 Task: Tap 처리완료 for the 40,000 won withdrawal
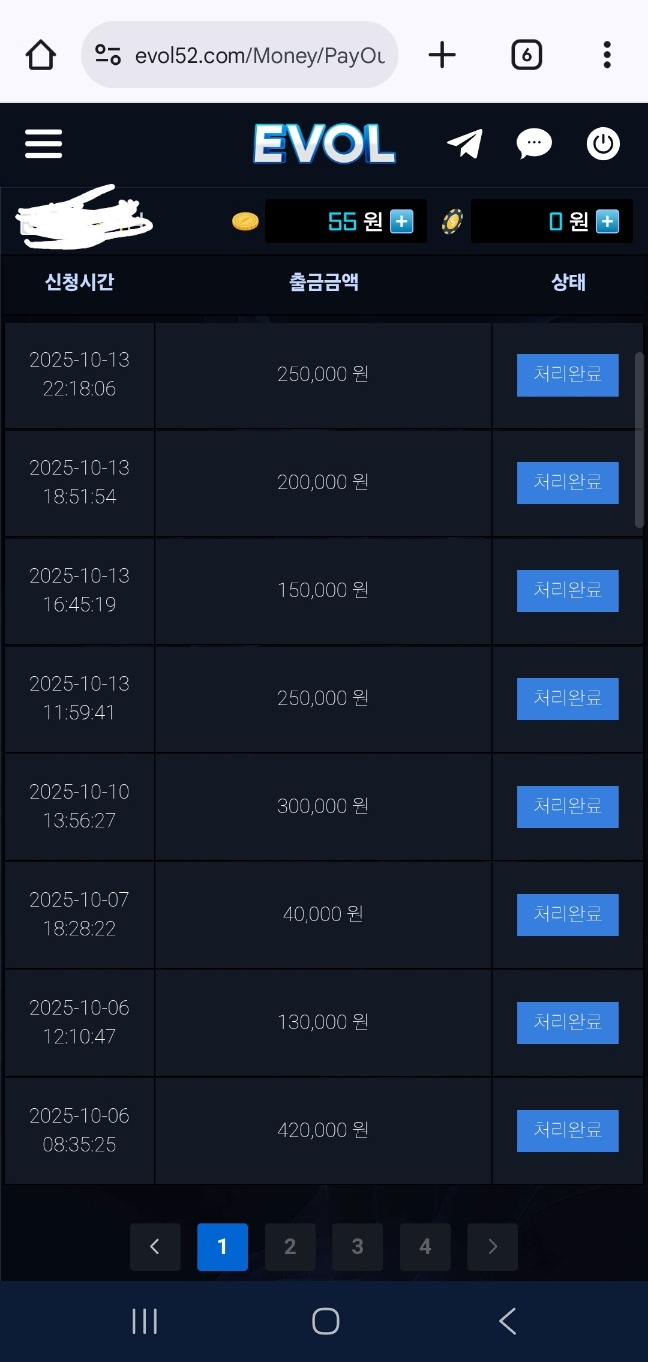click(x=567, y=914)
